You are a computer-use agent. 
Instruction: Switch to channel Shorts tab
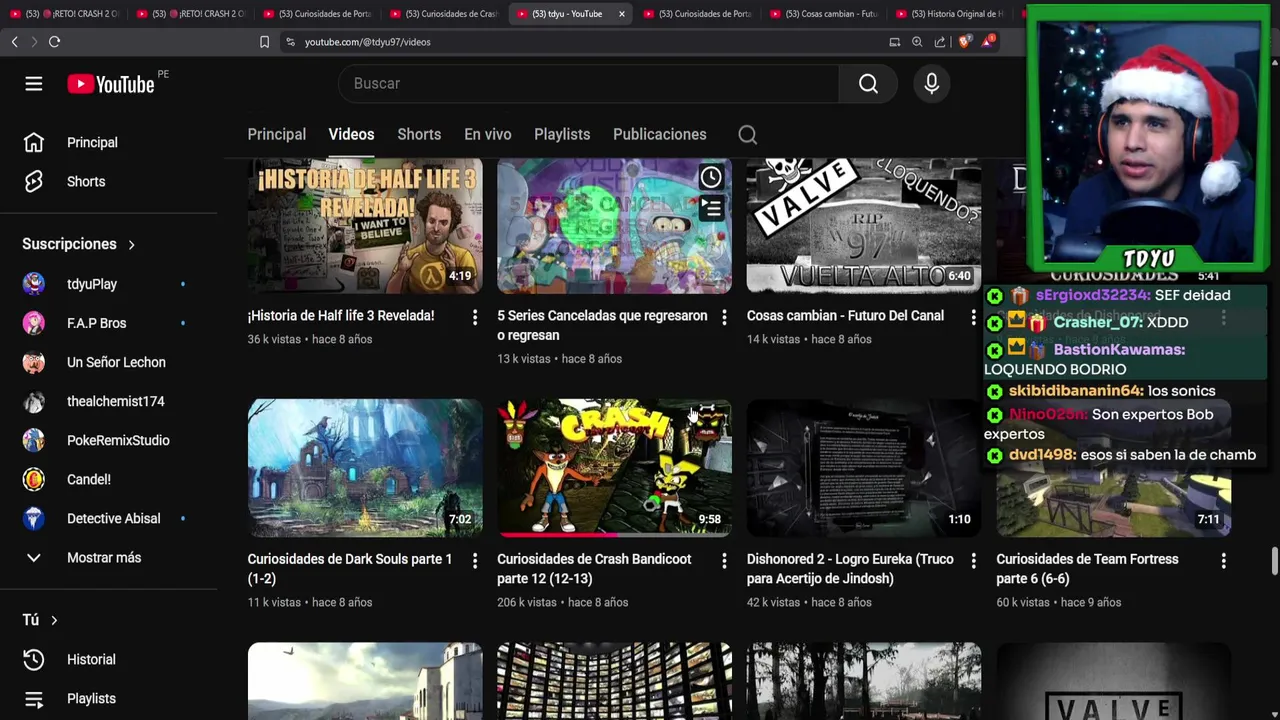click(x=419, y=134)
